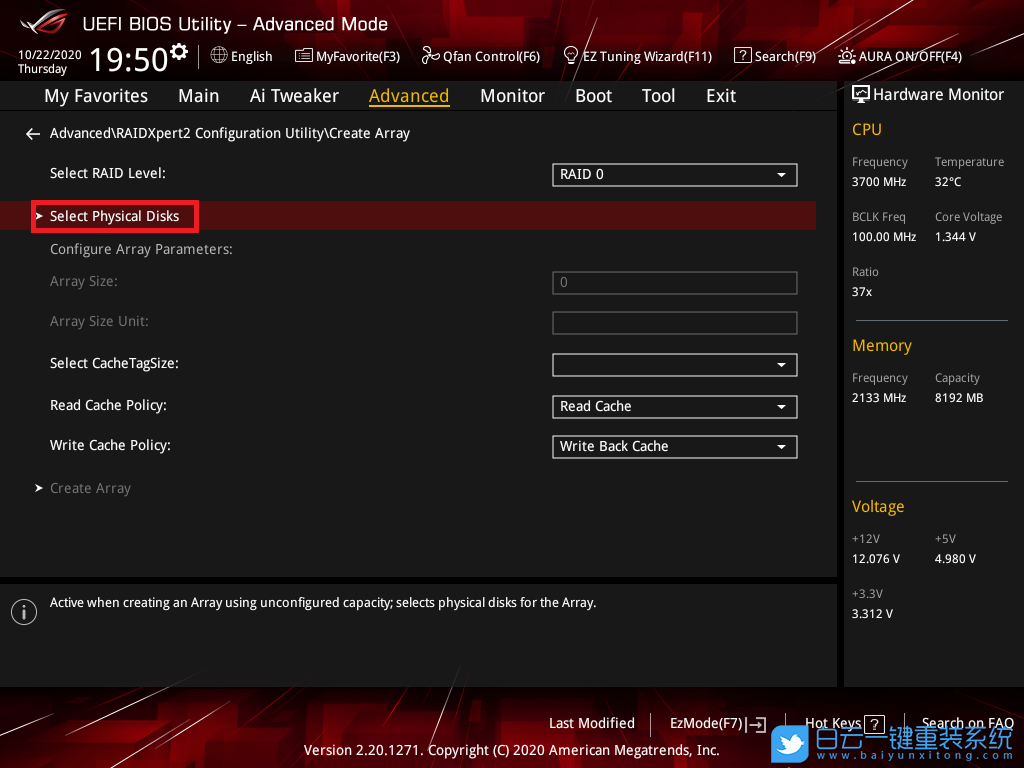
Task: Click the settings gear icon beside the clock
Action: 179,52
